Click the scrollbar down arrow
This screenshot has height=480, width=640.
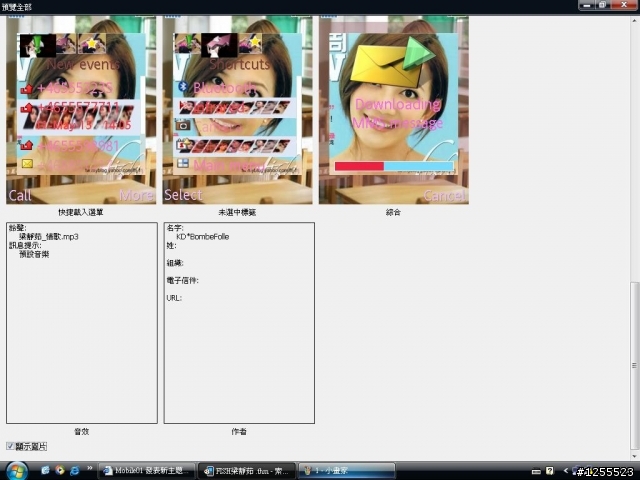click(x=634, y=456)
